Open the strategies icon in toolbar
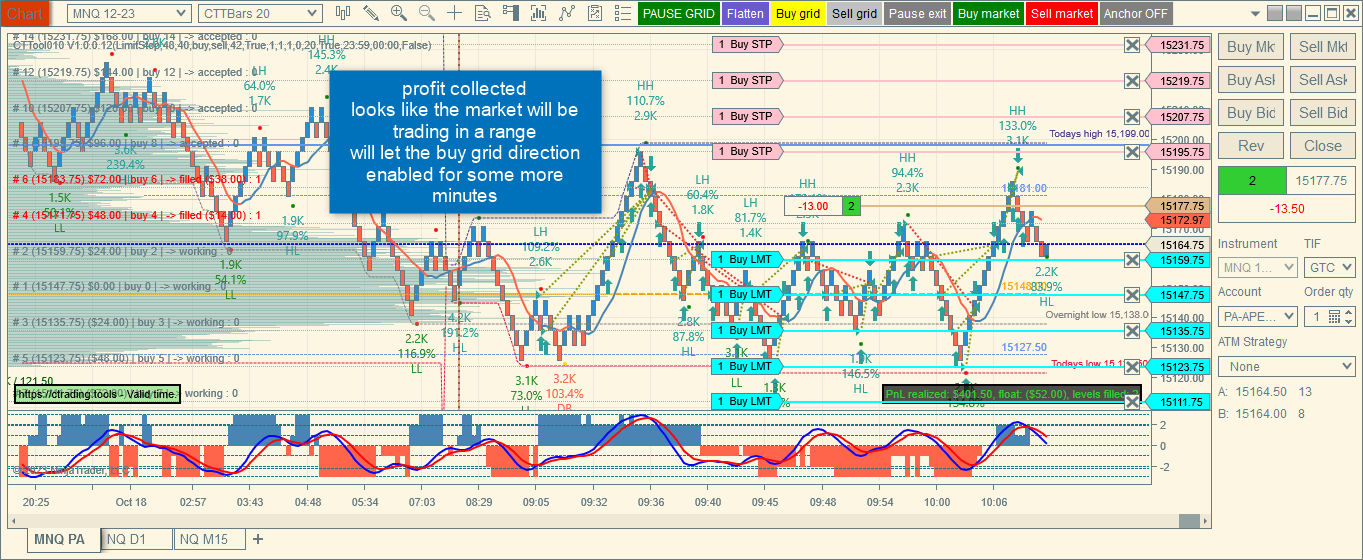 coord(595,13)
